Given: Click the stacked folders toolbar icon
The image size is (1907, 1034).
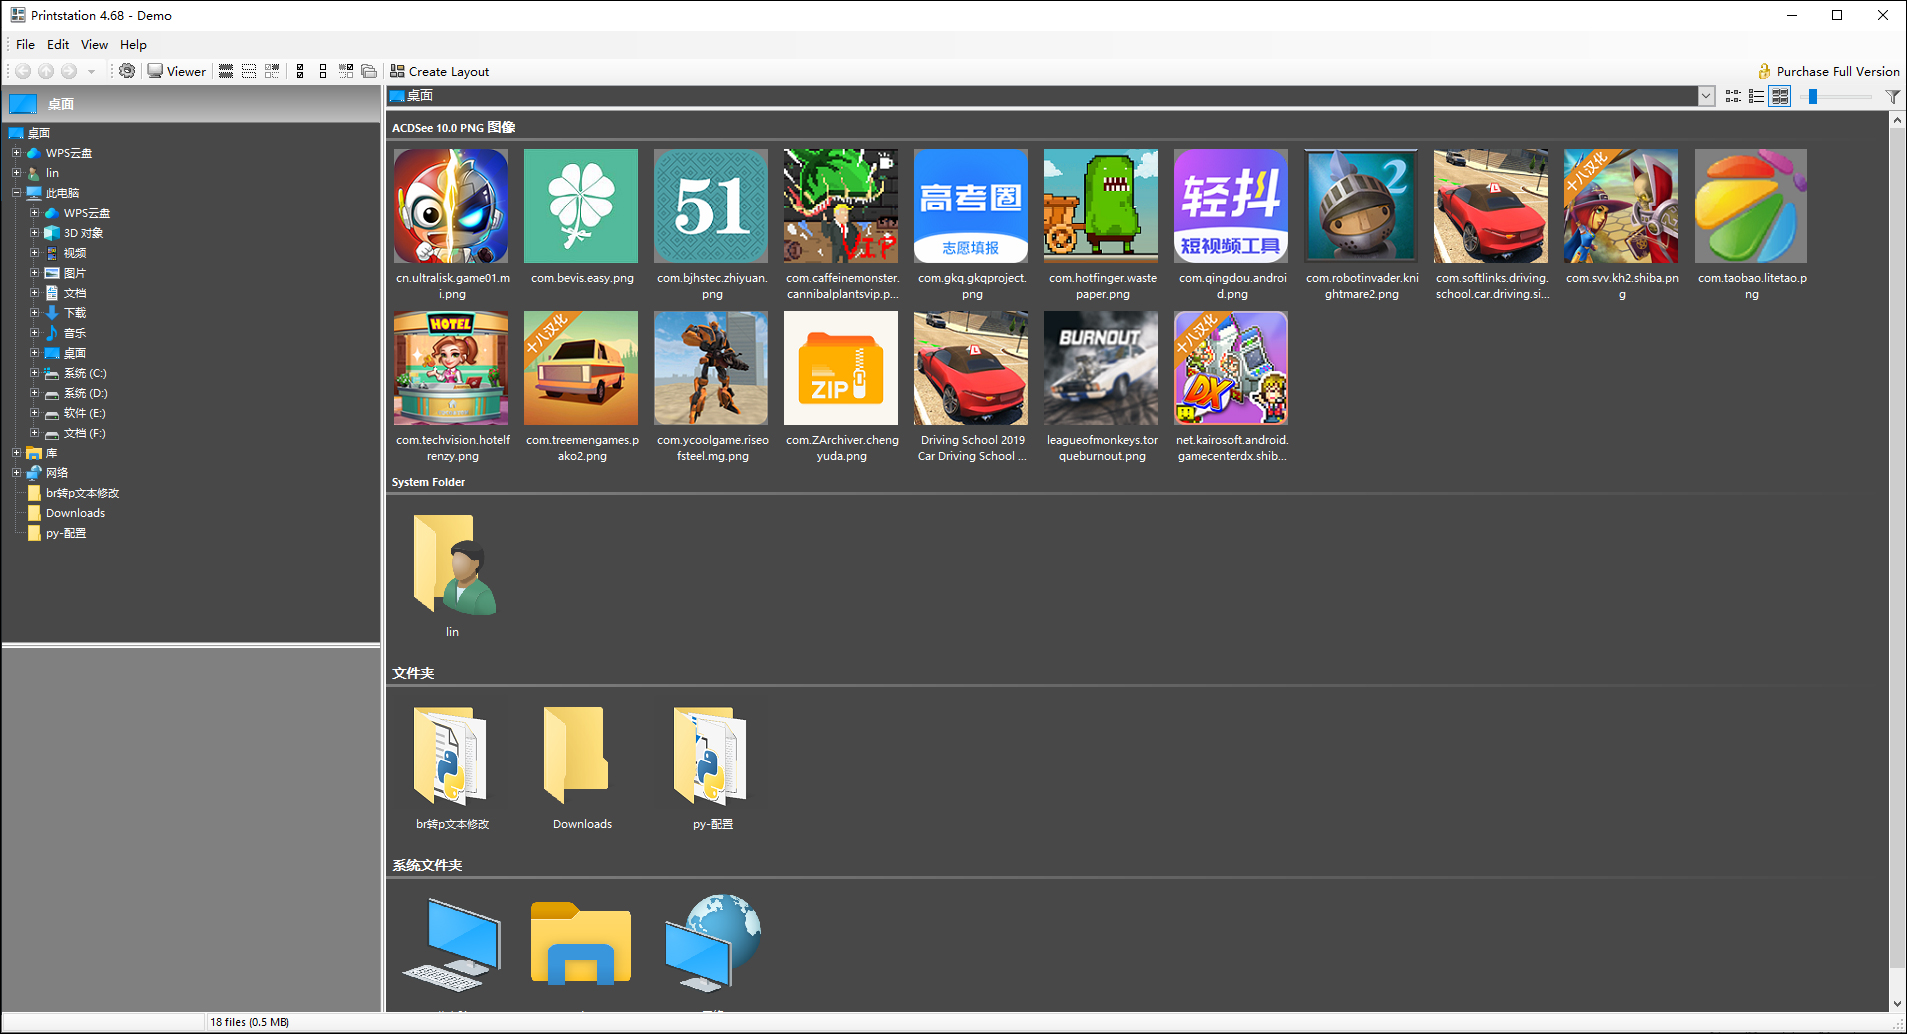Looking at the screenshot, I should click(369, 71).
